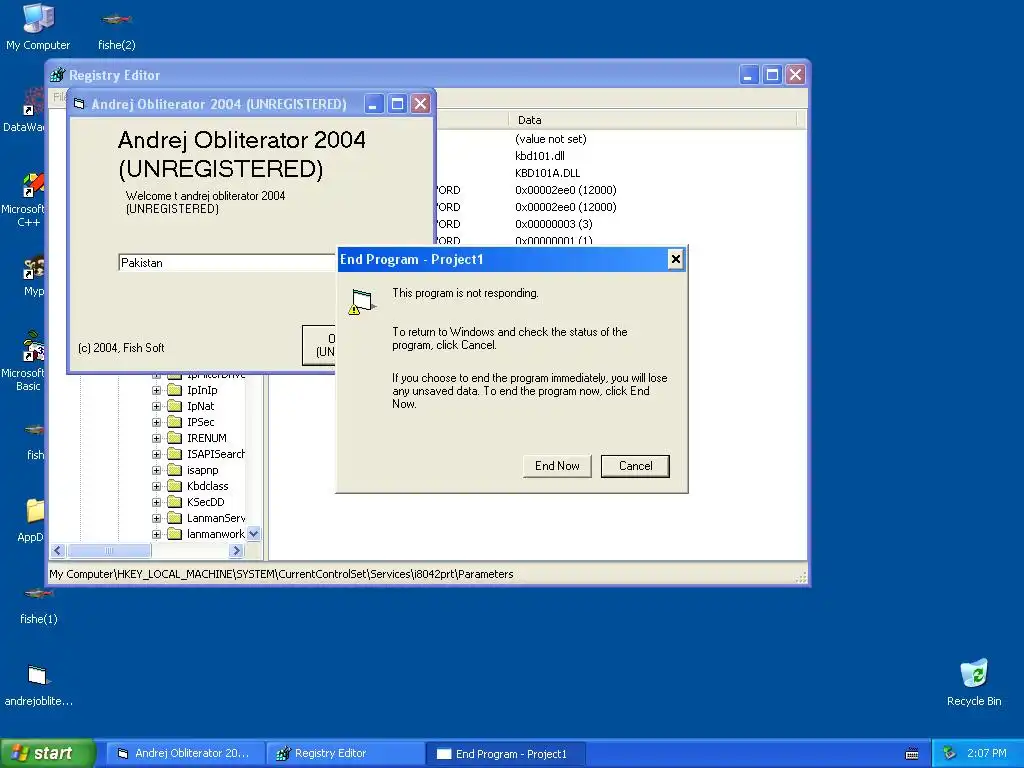Click the Pakistan text field
The image size is (1024, 768).
click(227, 263)
